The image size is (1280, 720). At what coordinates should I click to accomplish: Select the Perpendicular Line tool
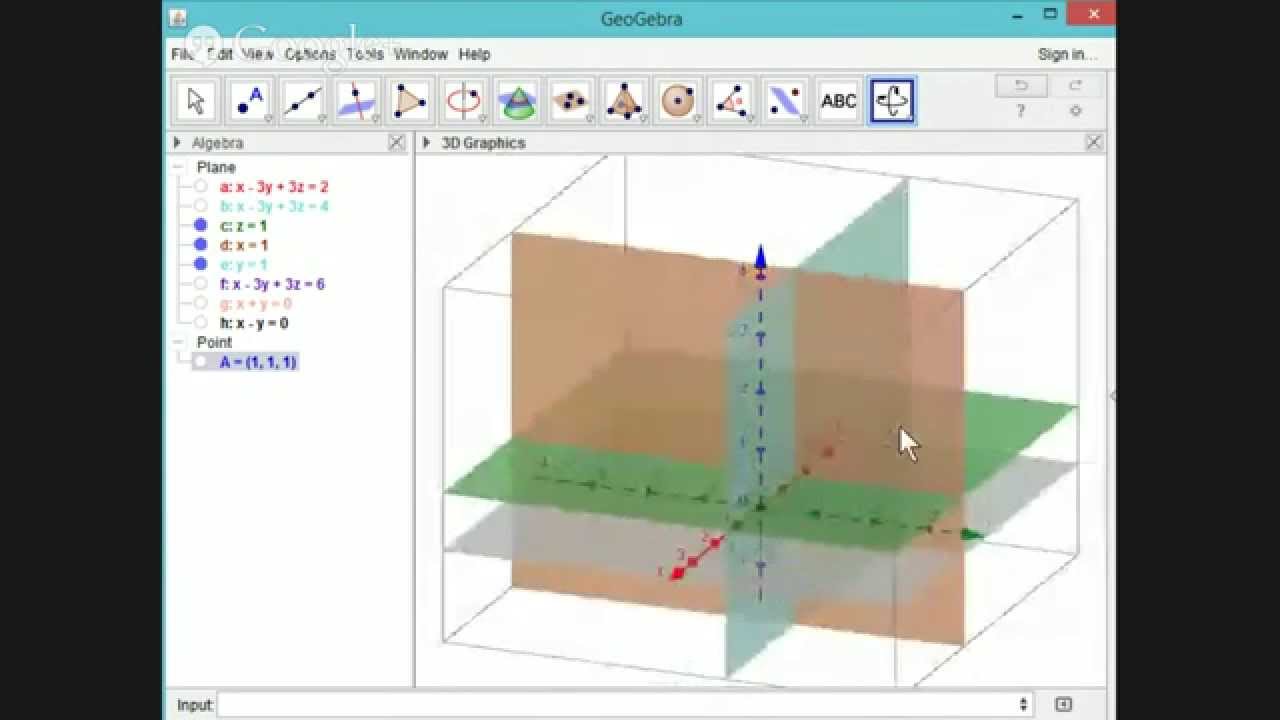tap(356, 101)
